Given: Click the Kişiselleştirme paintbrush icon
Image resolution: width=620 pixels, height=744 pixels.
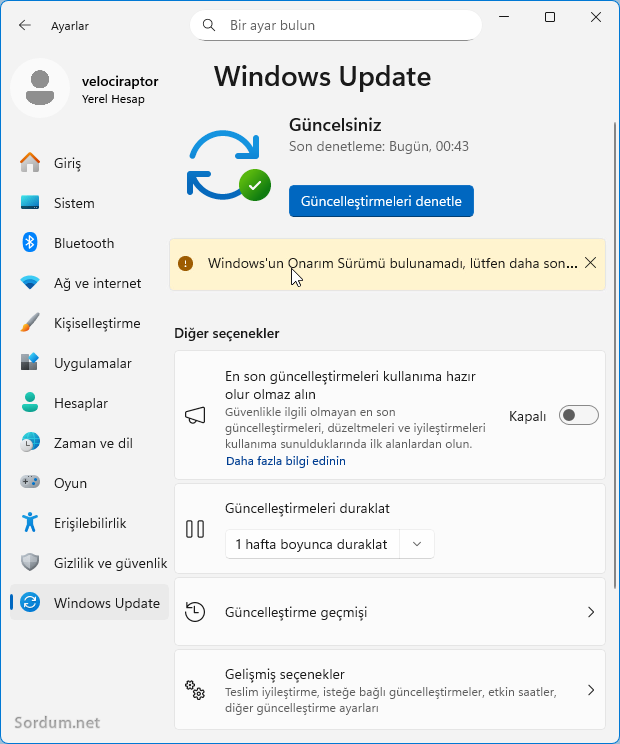Looking at the screenshot, I should (30, 323).
